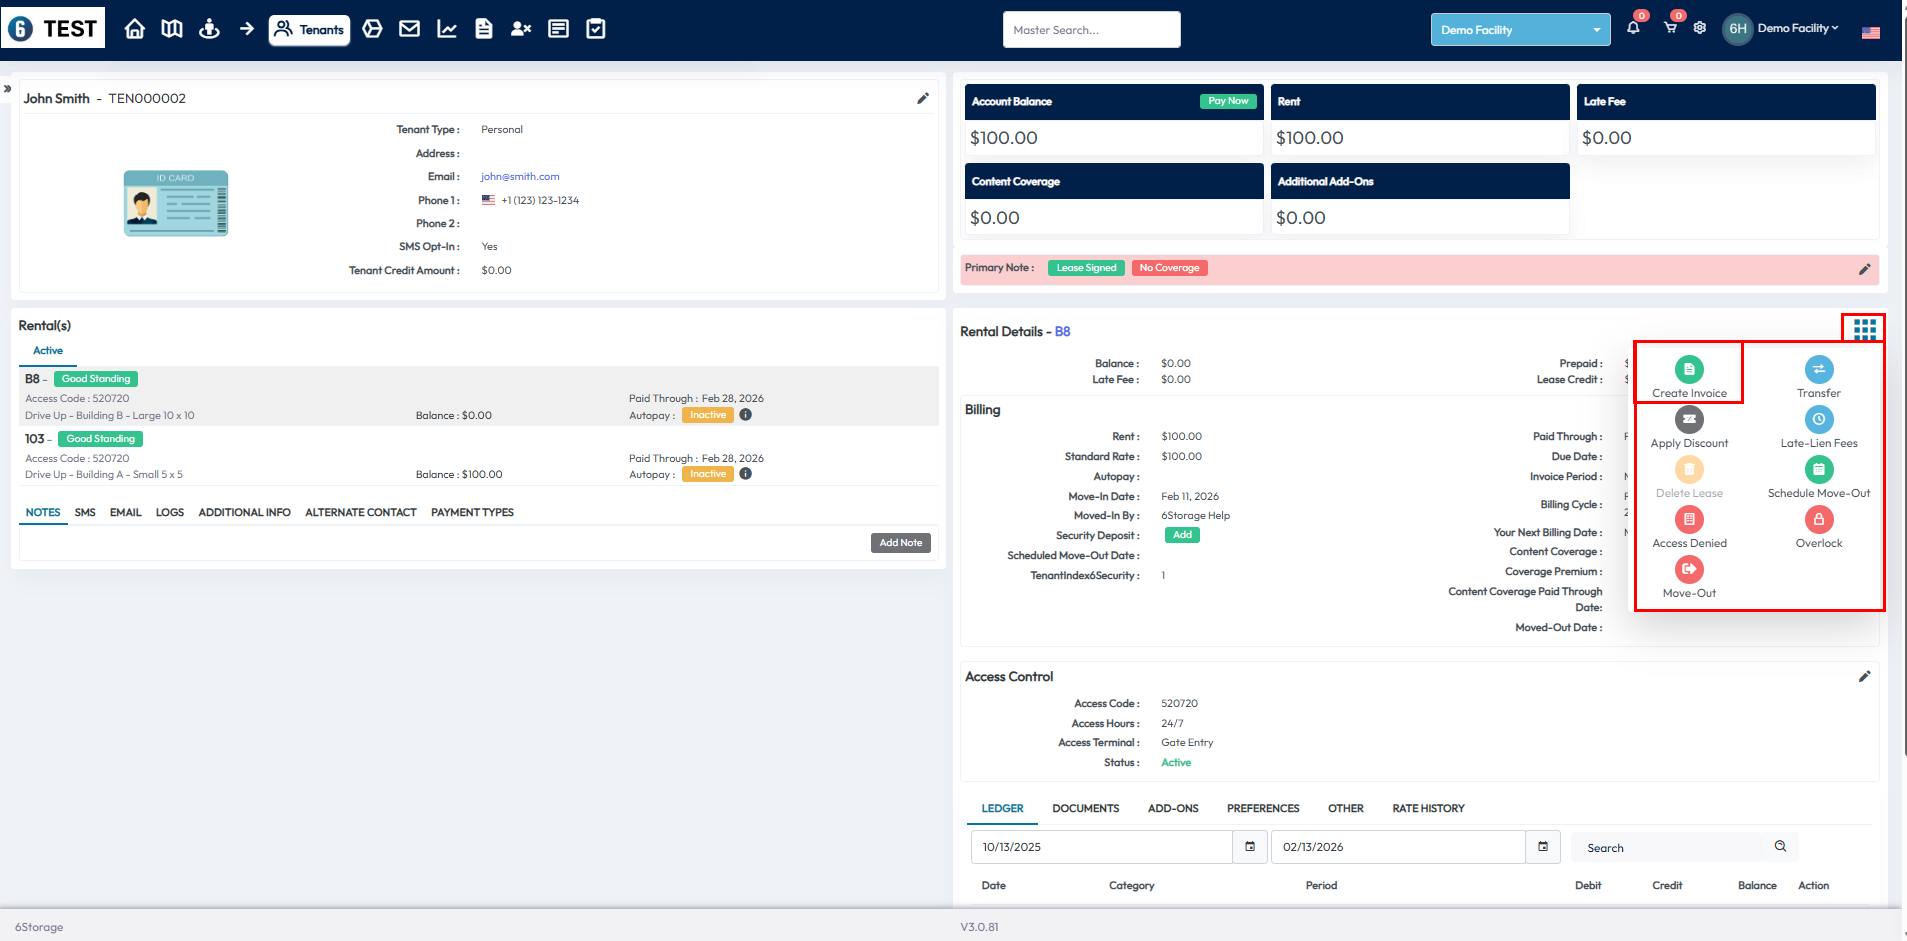1907x941 pixels.
Task: Open the Apply Discount action
Action: [x=1689, y=420]
